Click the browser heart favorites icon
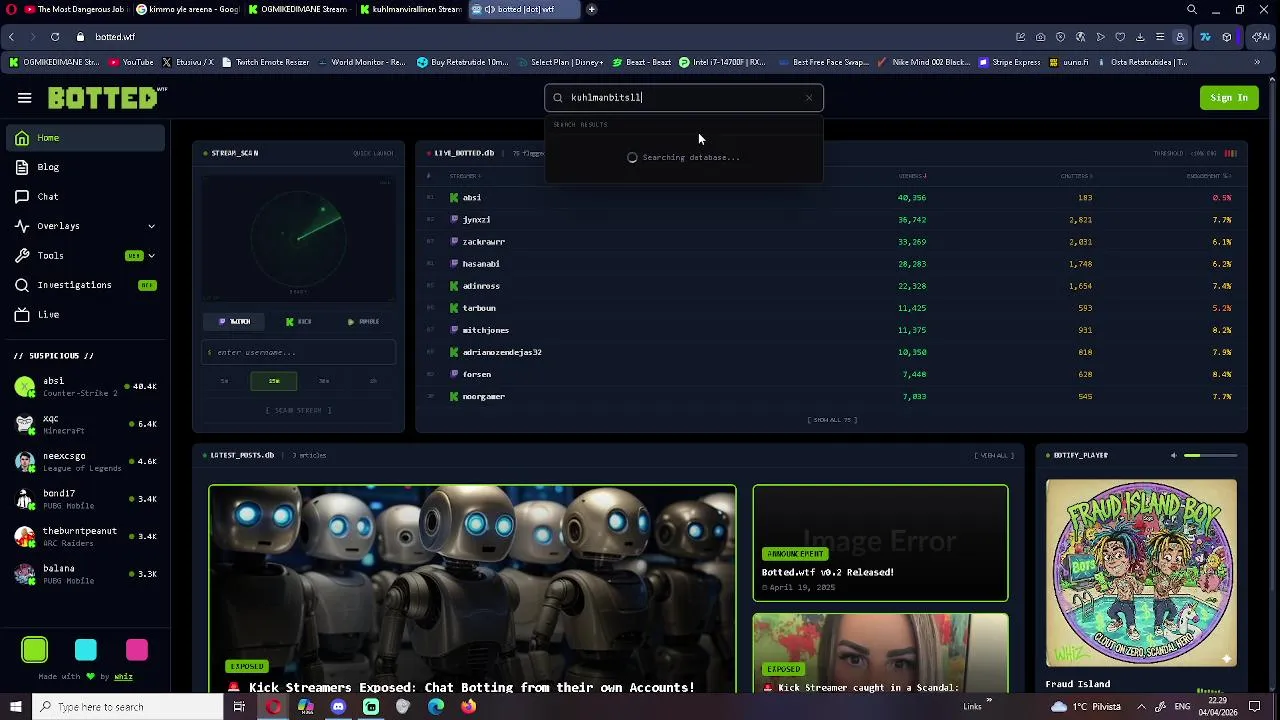 click(1120, 37)
